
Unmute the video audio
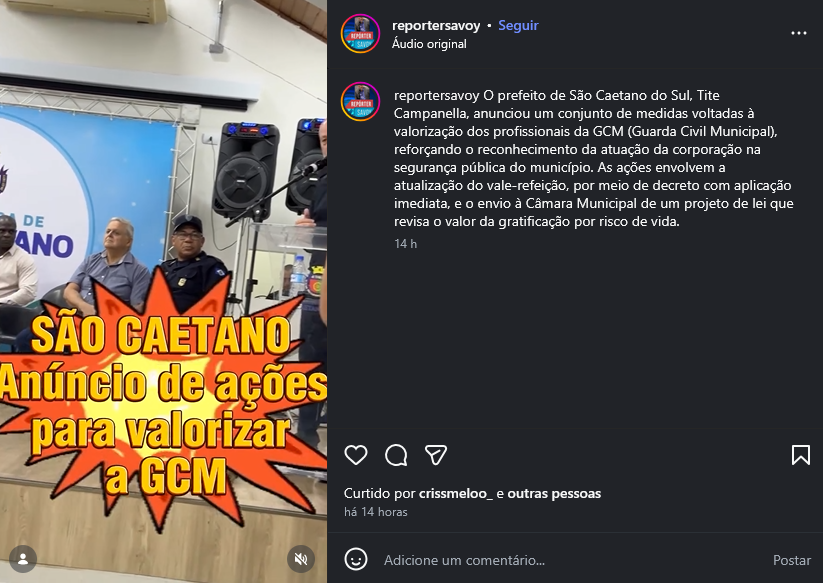[301, 559]
